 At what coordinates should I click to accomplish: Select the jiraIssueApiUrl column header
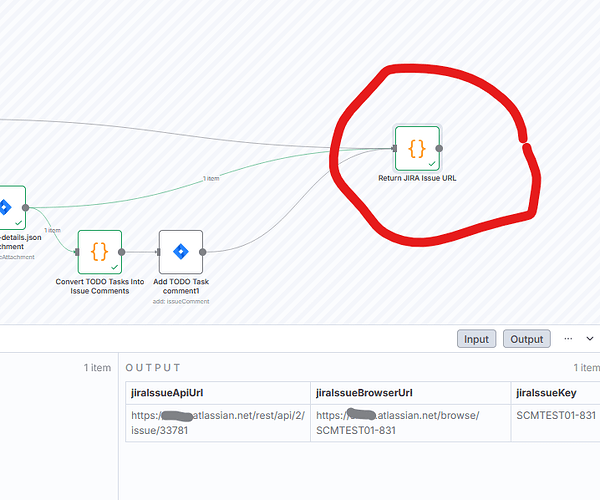click(x=218, y=393)
